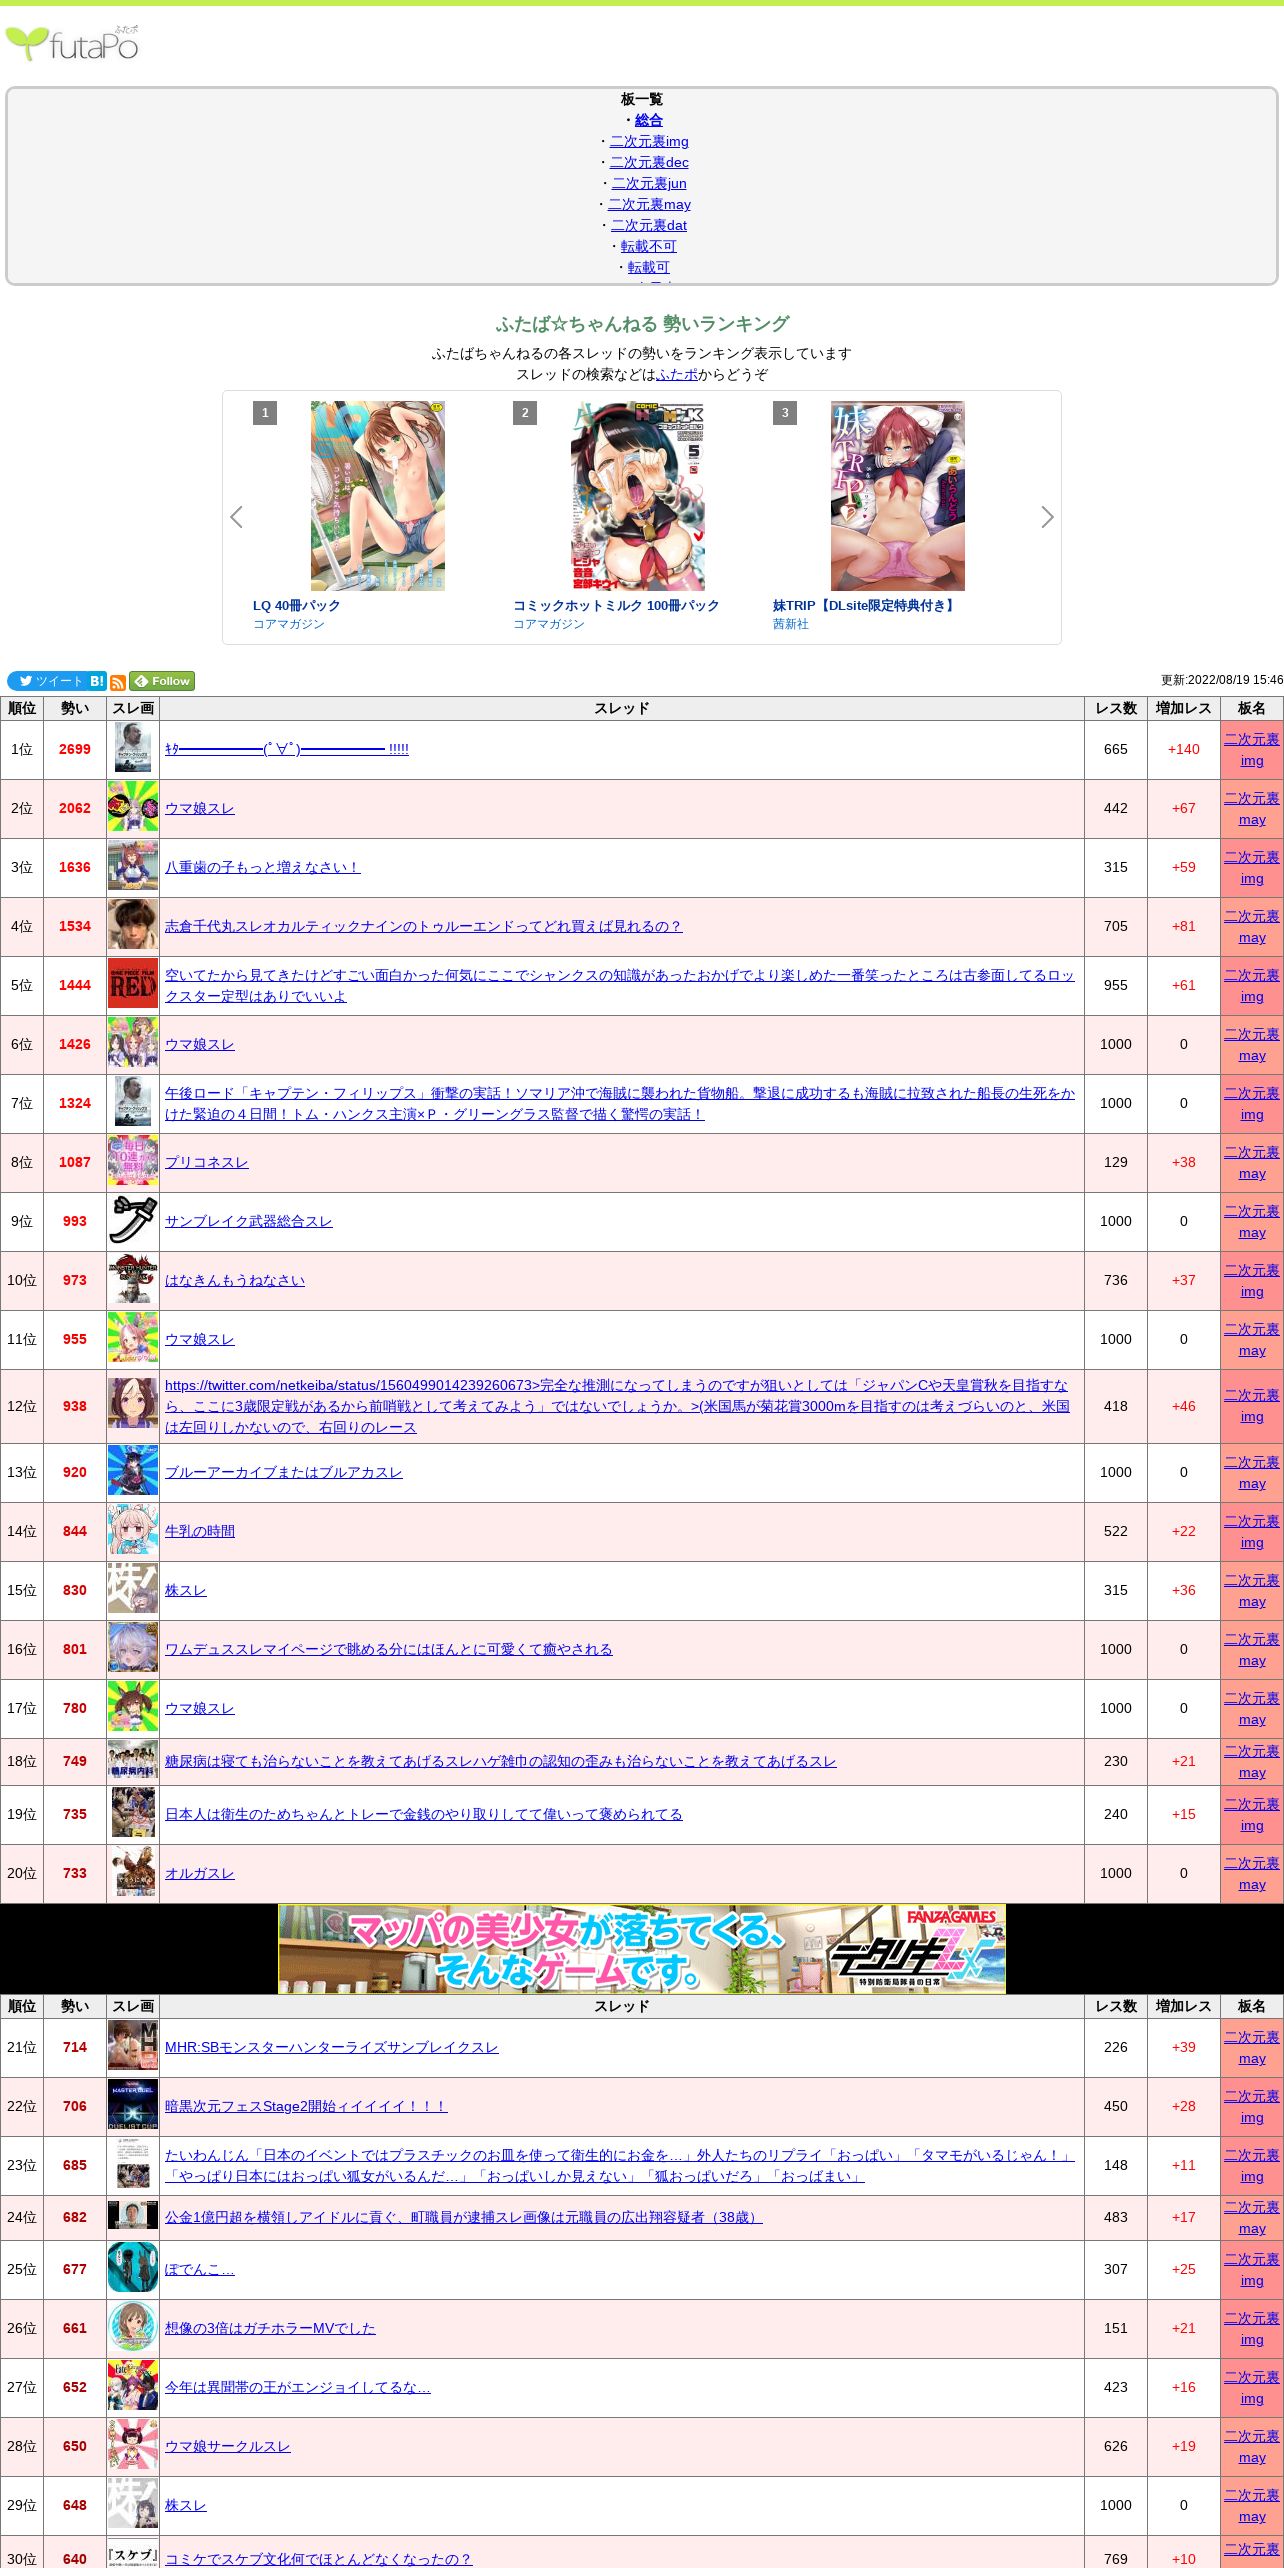This screenshot has width=1284, height=2568.
Task: Open コアマガジン publisher link under LQ
Action: [289, 624]
